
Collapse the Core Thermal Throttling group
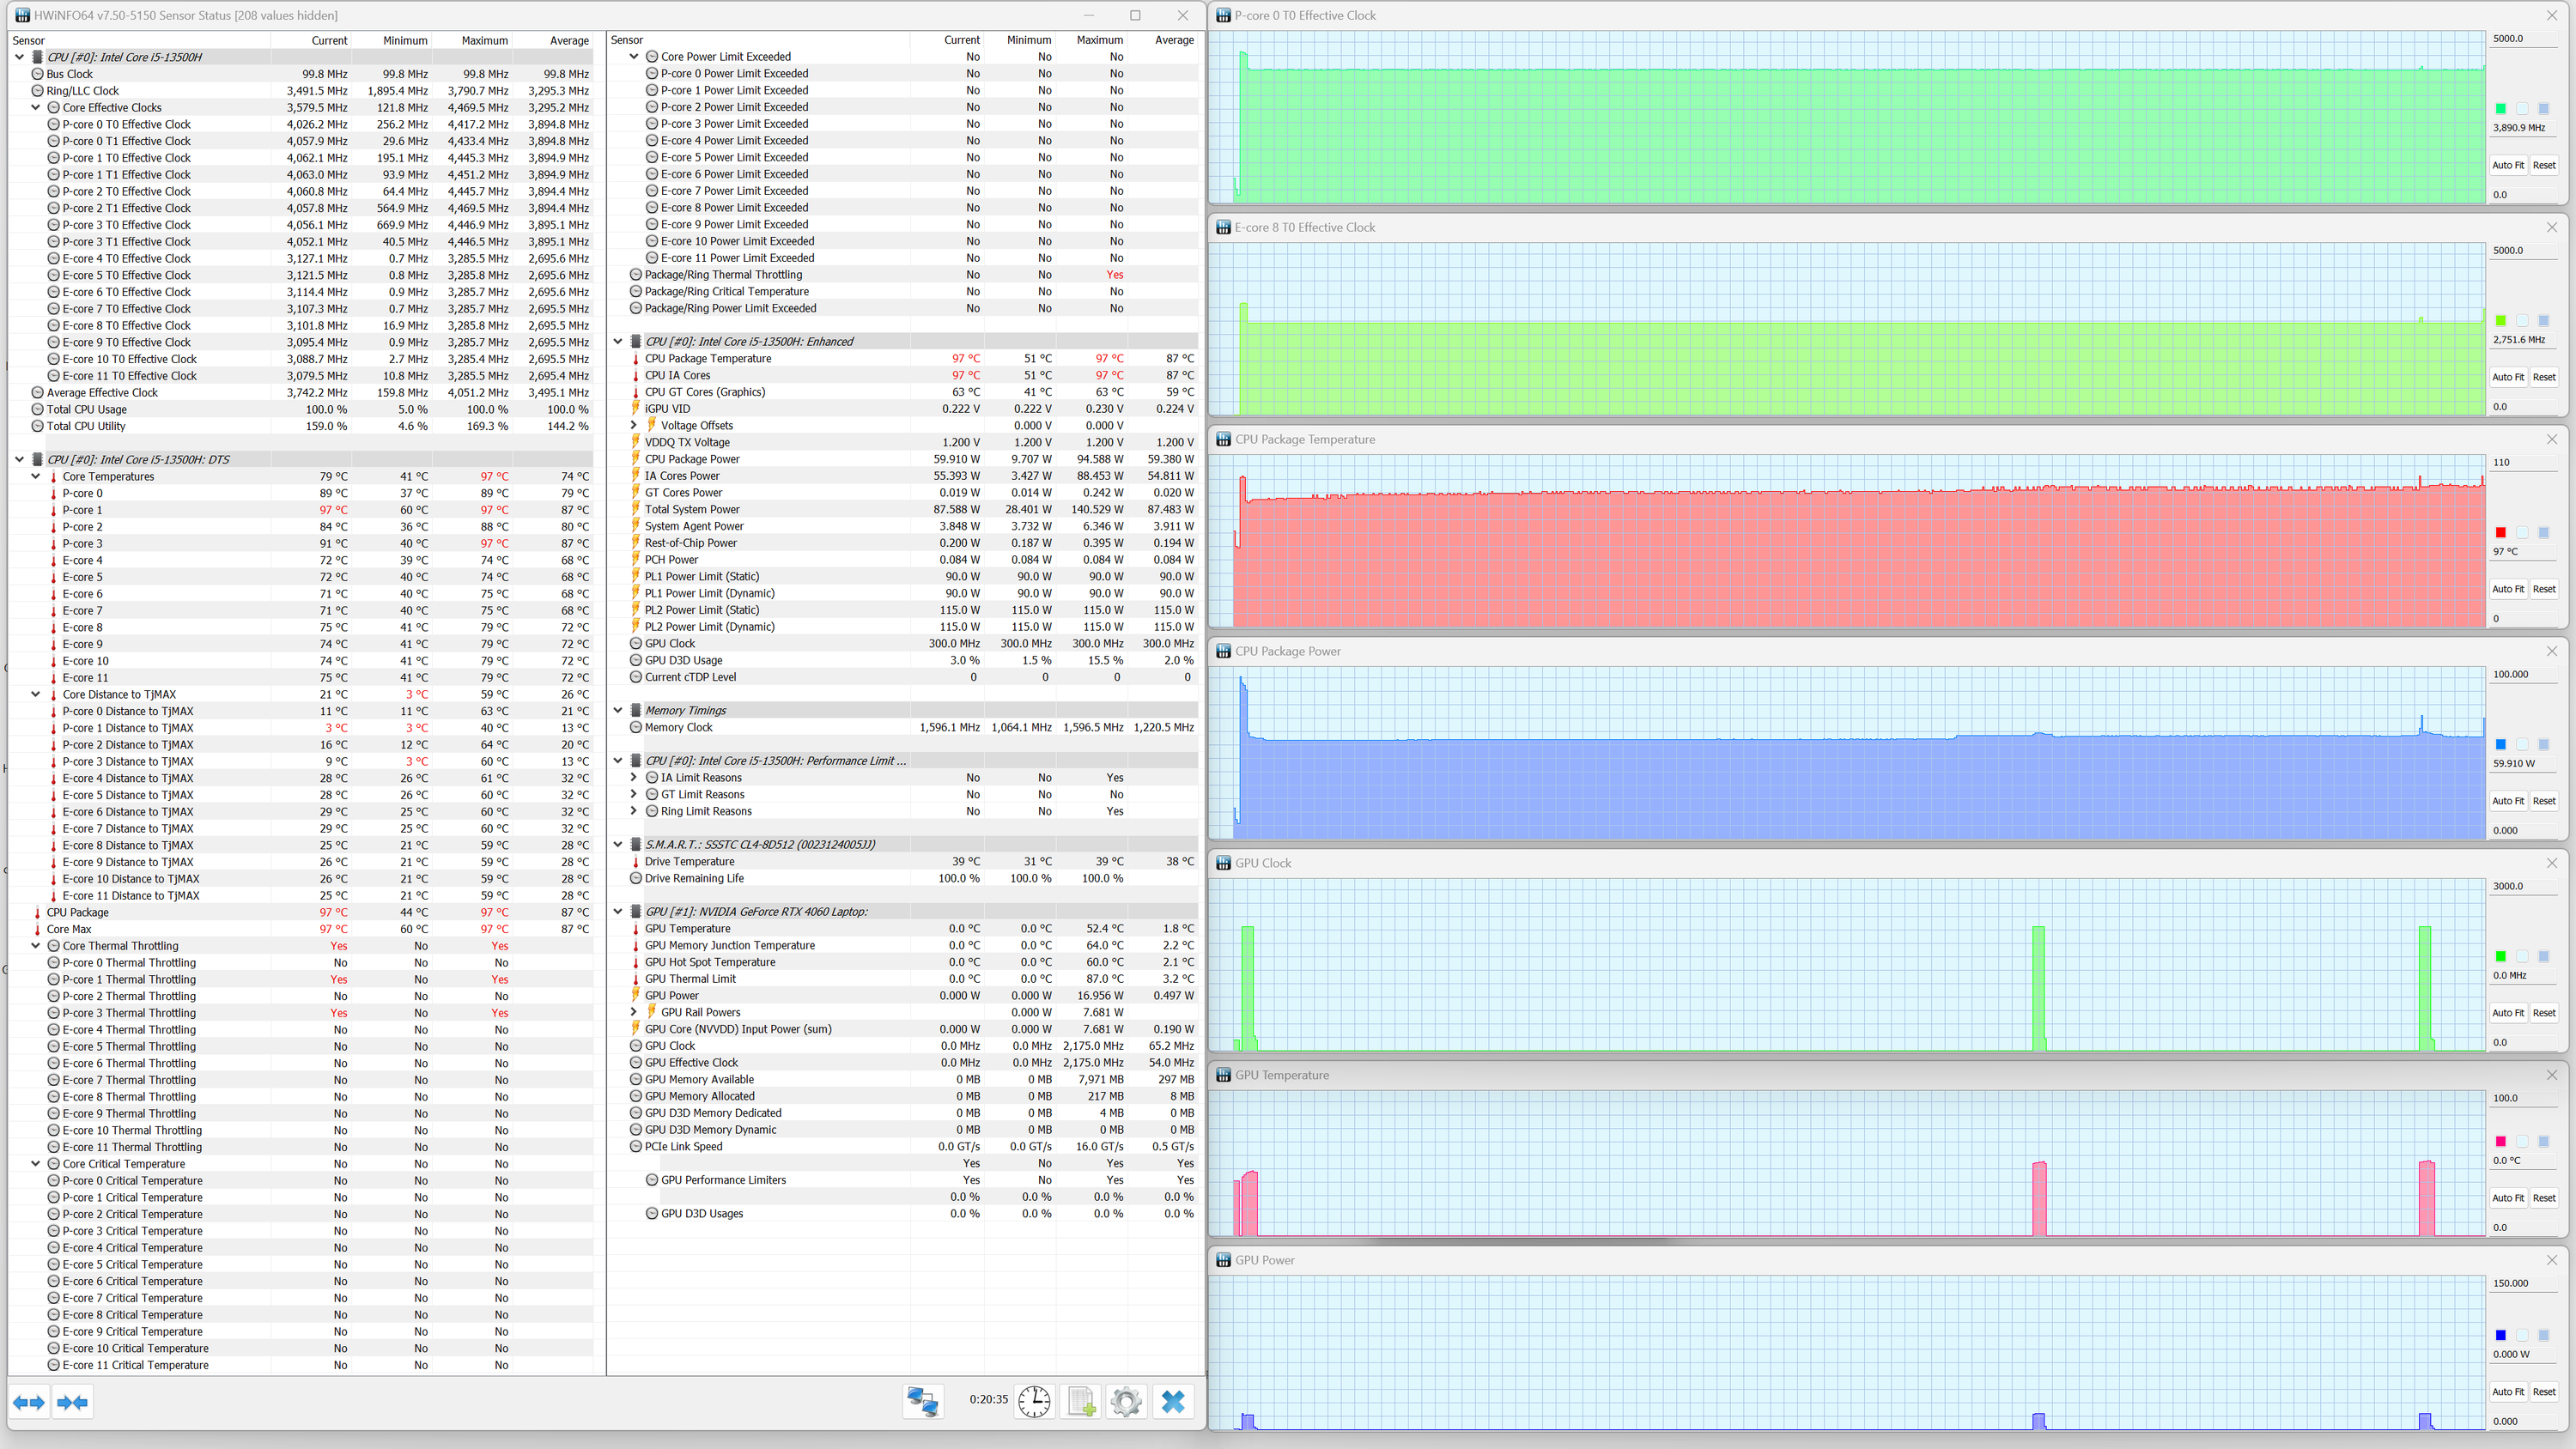pyautogui.click(x=36, y=945)
